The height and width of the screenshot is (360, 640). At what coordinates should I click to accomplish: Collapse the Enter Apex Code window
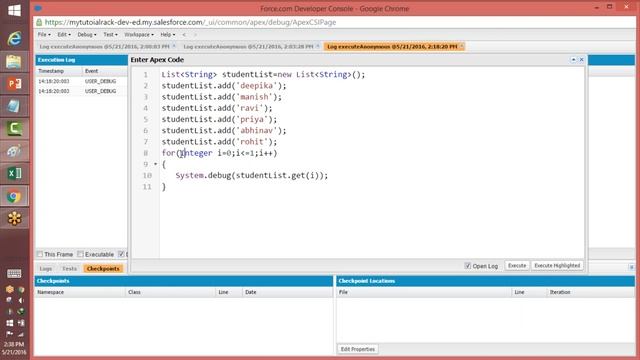point(573,60)
